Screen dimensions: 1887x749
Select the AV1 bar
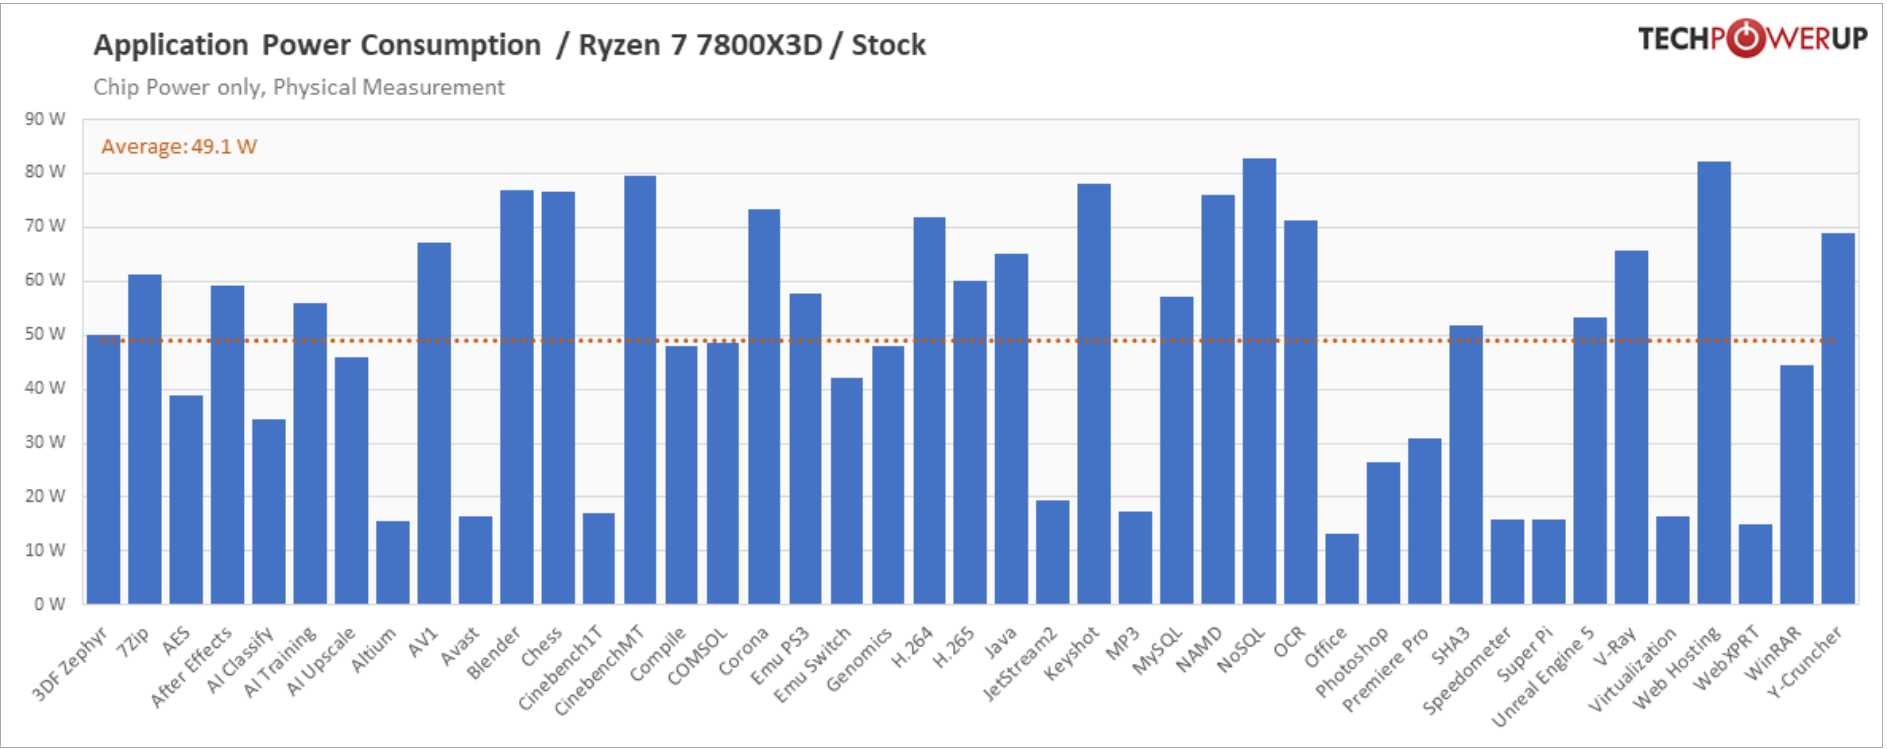click(x=434, y=423)
